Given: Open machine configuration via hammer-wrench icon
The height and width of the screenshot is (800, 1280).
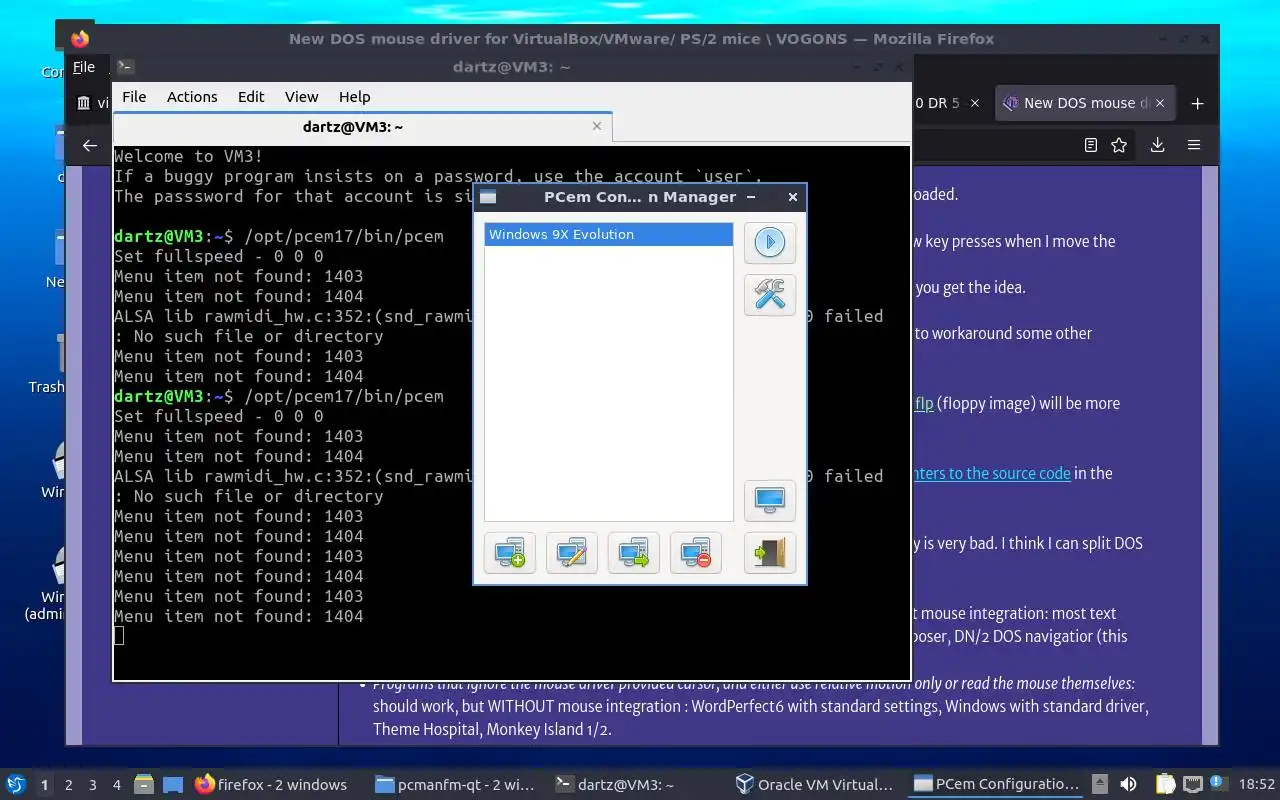Looking at the screenshot, I should [x=770, y=294].
